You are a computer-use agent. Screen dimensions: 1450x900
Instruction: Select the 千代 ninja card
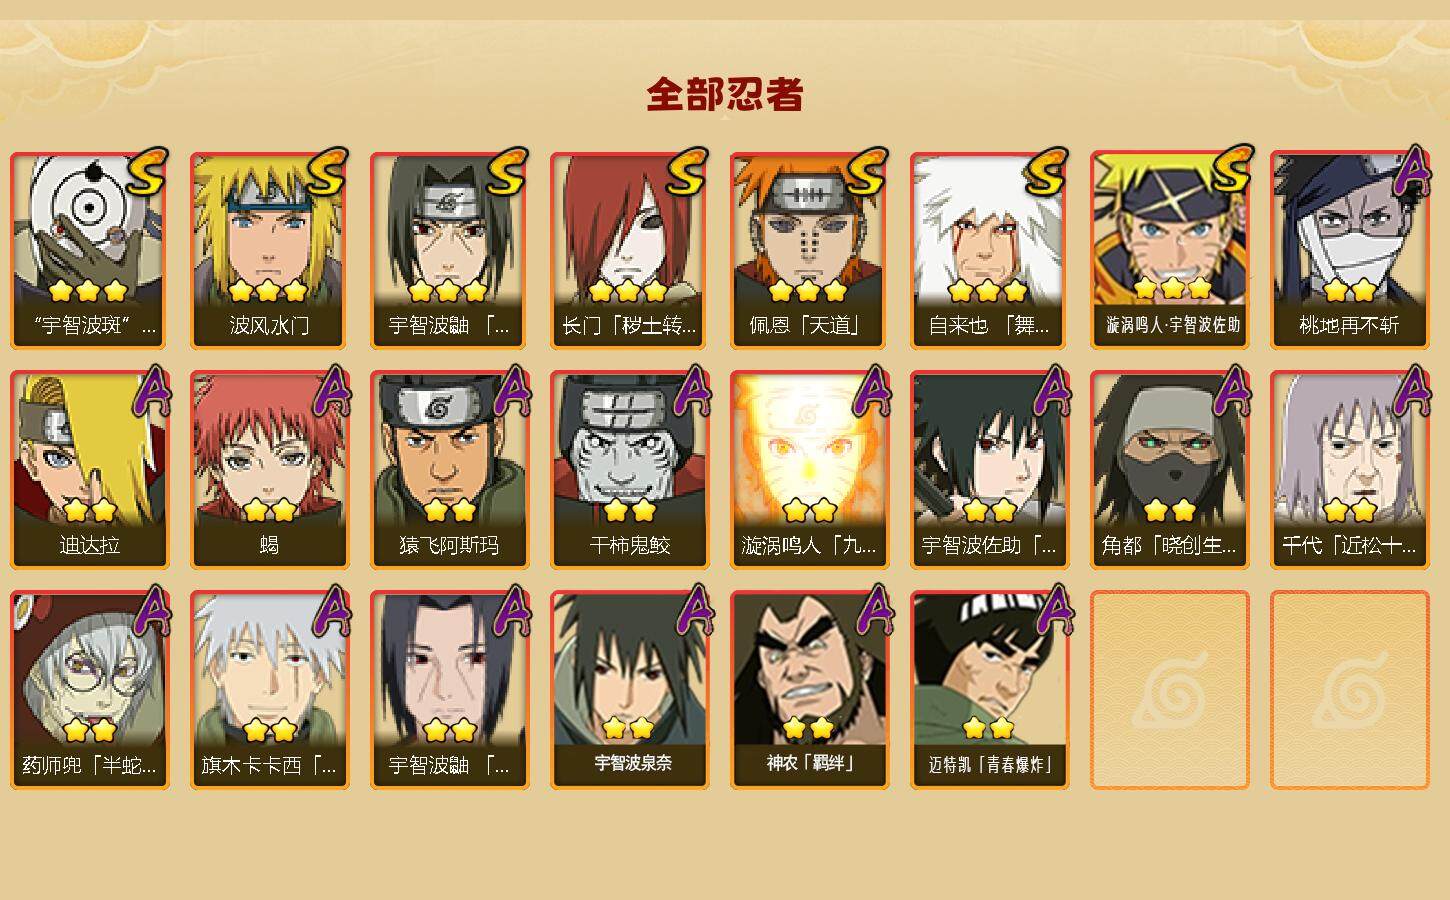(1350, 470)
